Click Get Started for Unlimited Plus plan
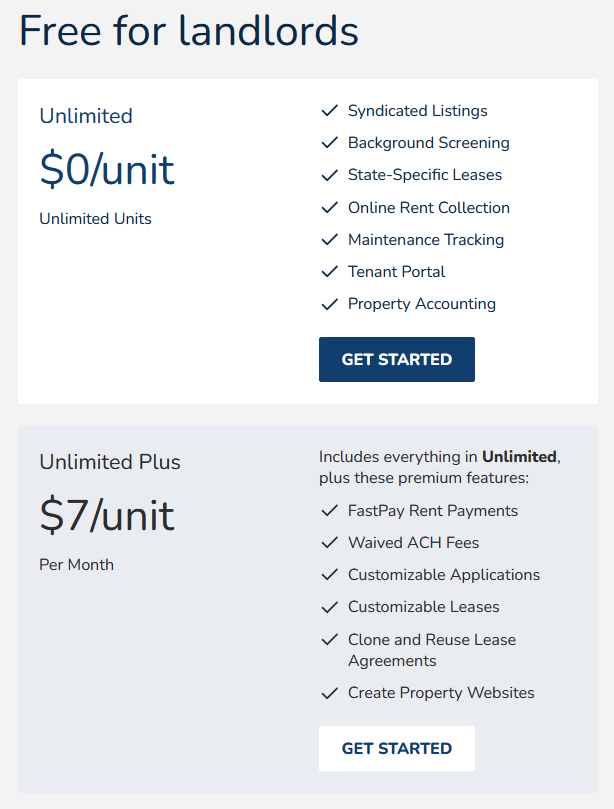Image resolution: width=614 pixels, height=809 pixels. coord(397,749)
